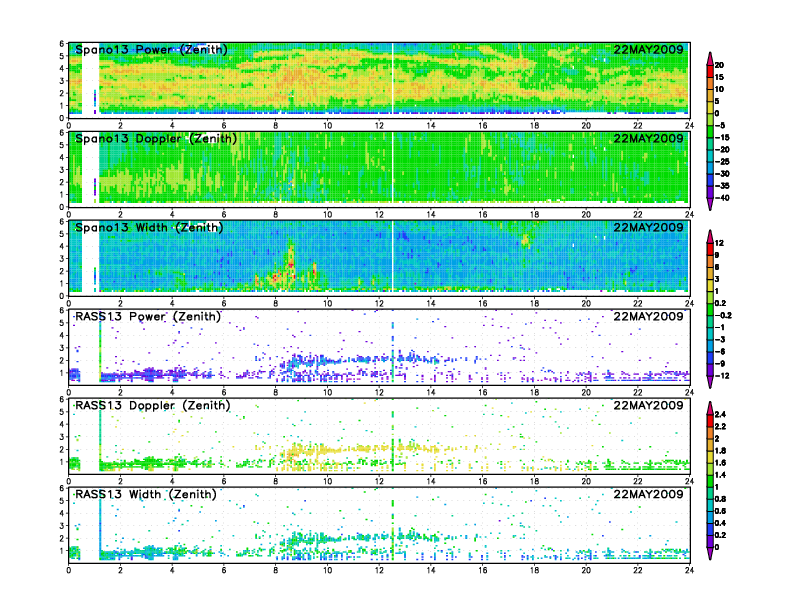Click hour tick '2' under the RASS13 Width panel
The width and height of the screenshot is (792, 612).
tap(120, 570)
